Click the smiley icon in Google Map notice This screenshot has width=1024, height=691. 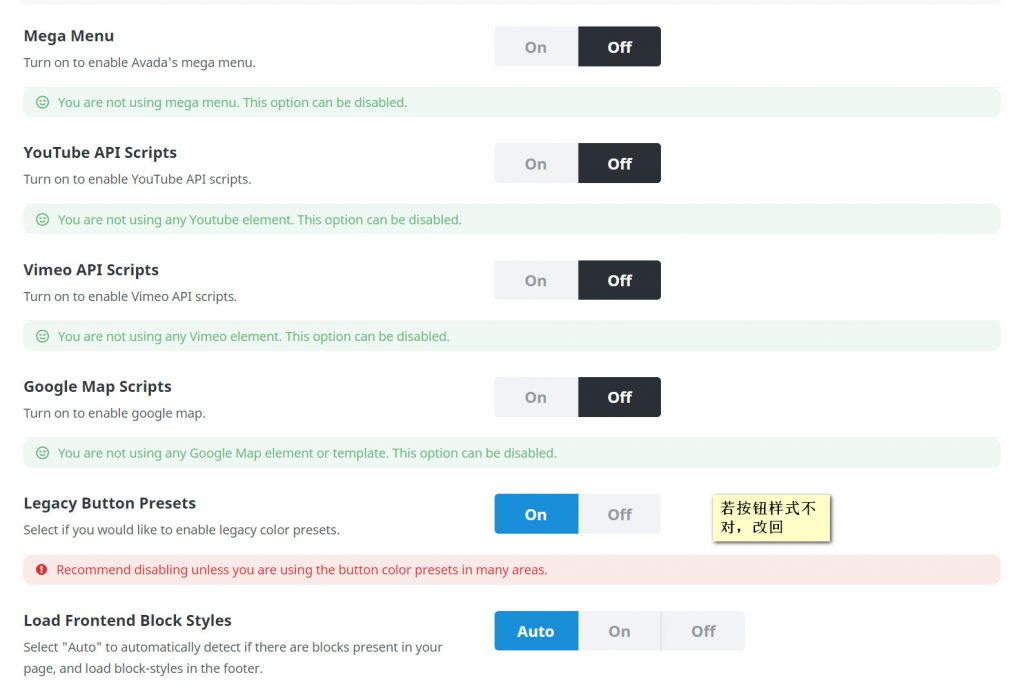[x=42, y=453]
